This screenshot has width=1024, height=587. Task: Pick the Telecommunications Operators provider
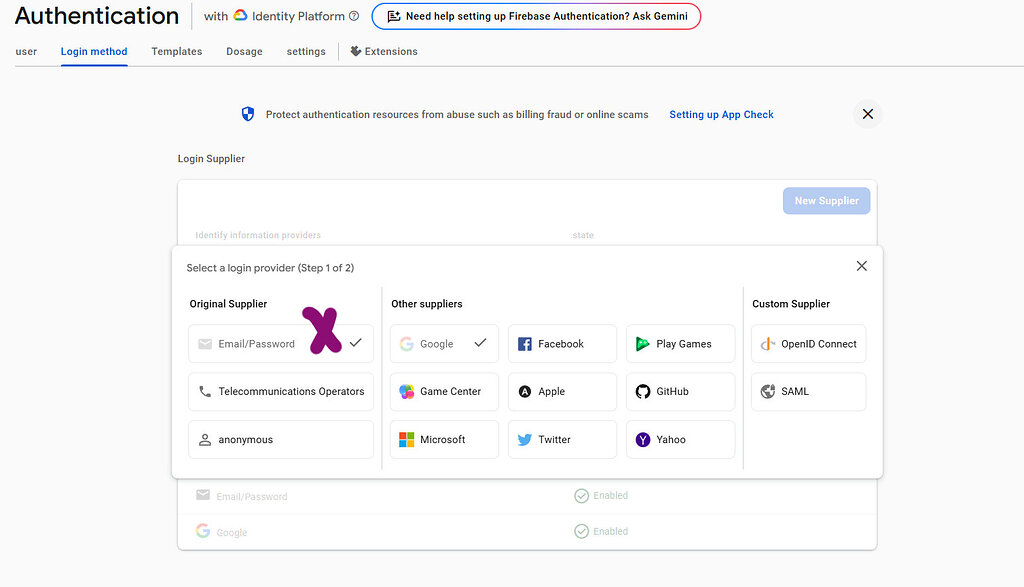[281, 391]
